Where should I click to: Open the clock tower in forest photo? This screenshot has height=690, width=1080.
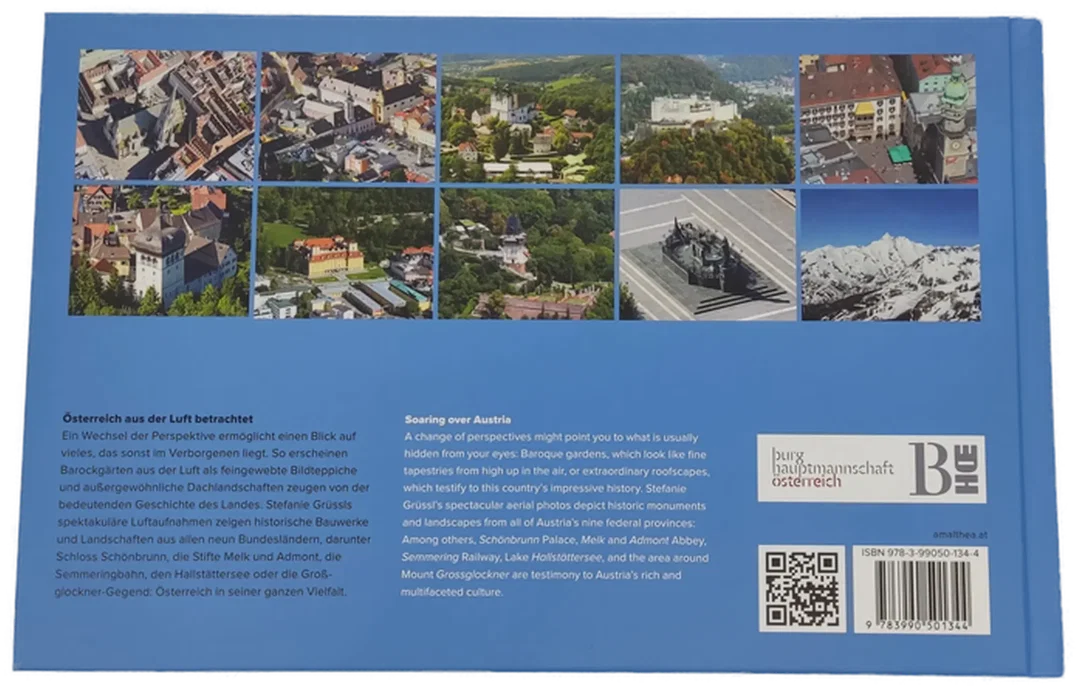pos(526,254)
